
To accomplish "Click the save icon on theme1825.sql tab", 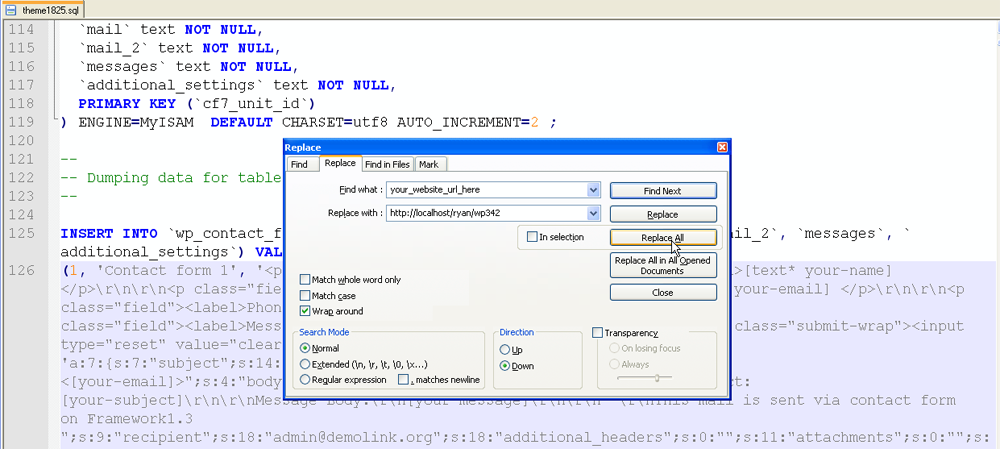I will pos(10,7).
